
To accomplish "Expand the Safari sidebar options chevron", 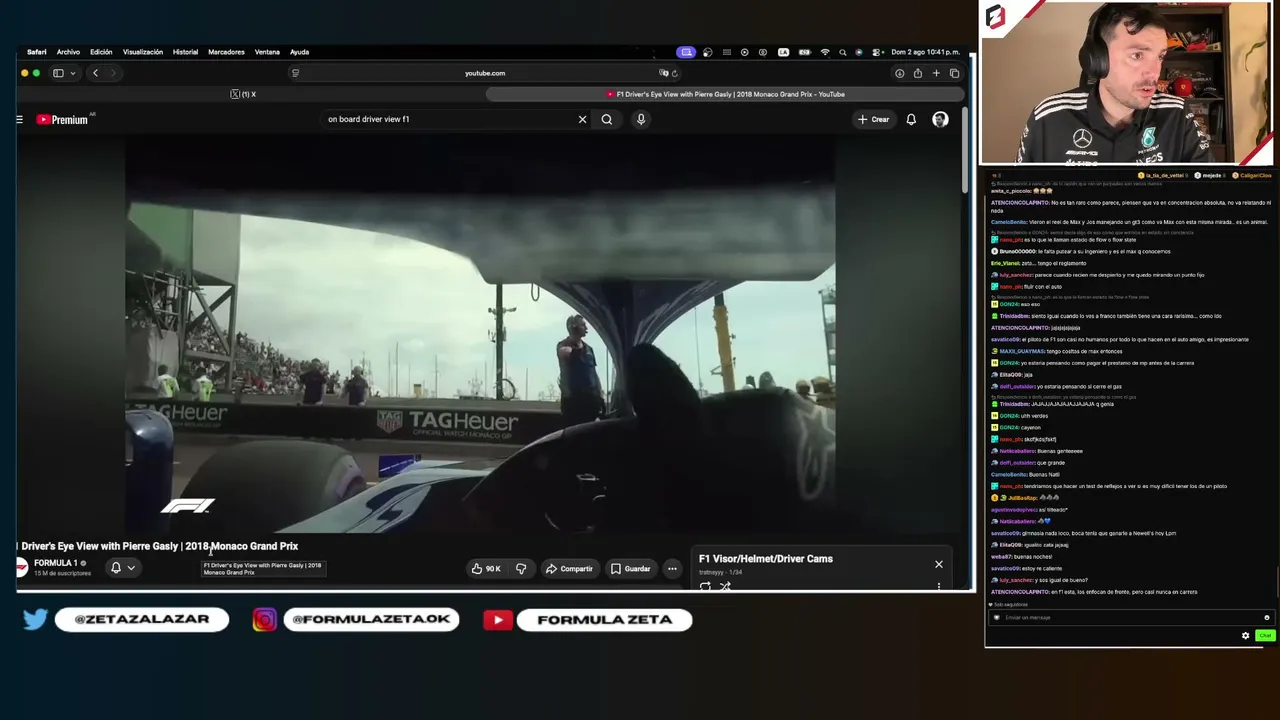I will pyautogui.click(x=72, y=73).
